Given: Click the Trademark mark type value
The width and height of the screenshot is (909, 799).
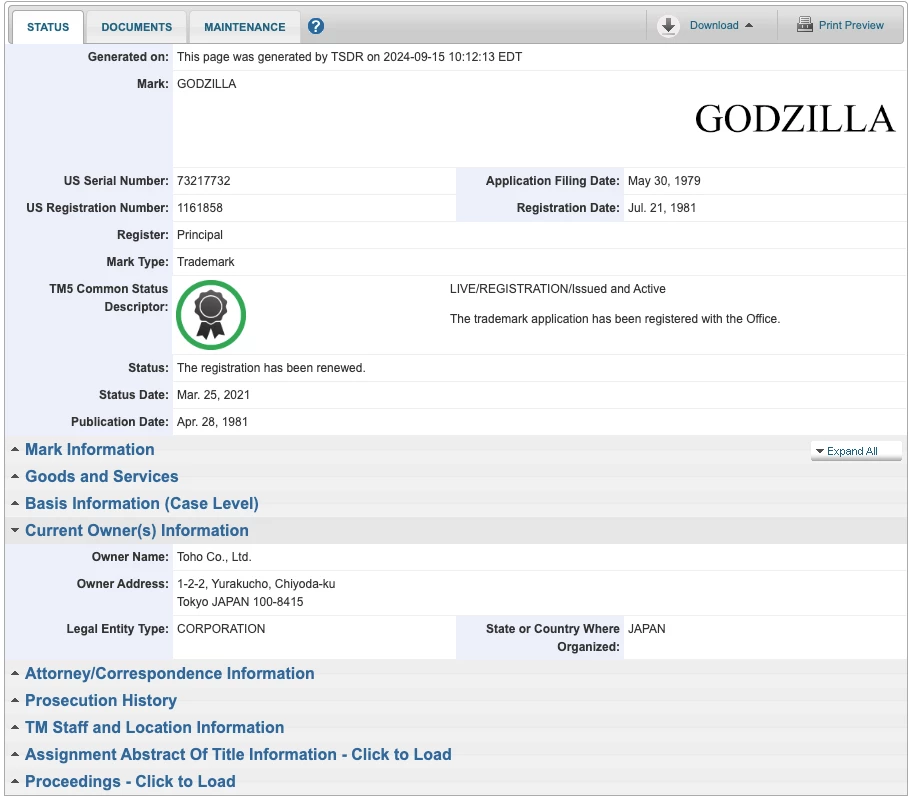Looking at the screenshot, I should [x=205, y=262].
